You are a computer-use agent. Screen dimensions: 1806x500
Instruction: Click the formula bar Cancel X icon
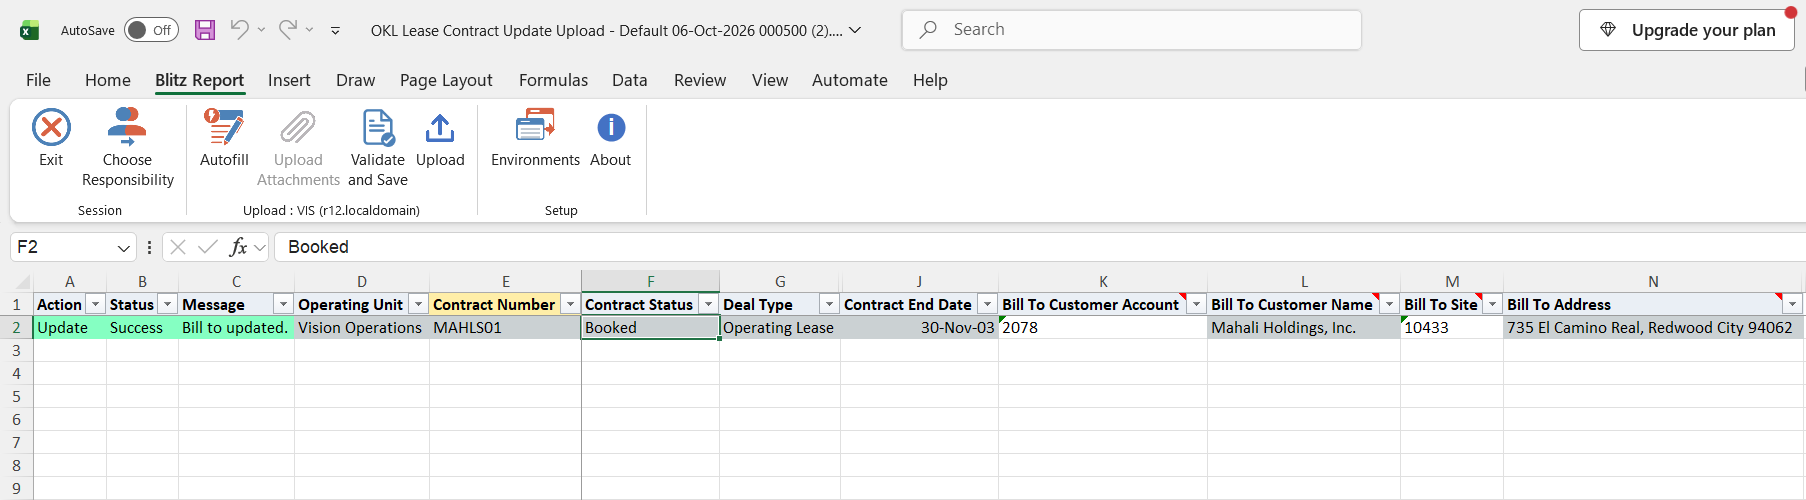tap(178, 247)
